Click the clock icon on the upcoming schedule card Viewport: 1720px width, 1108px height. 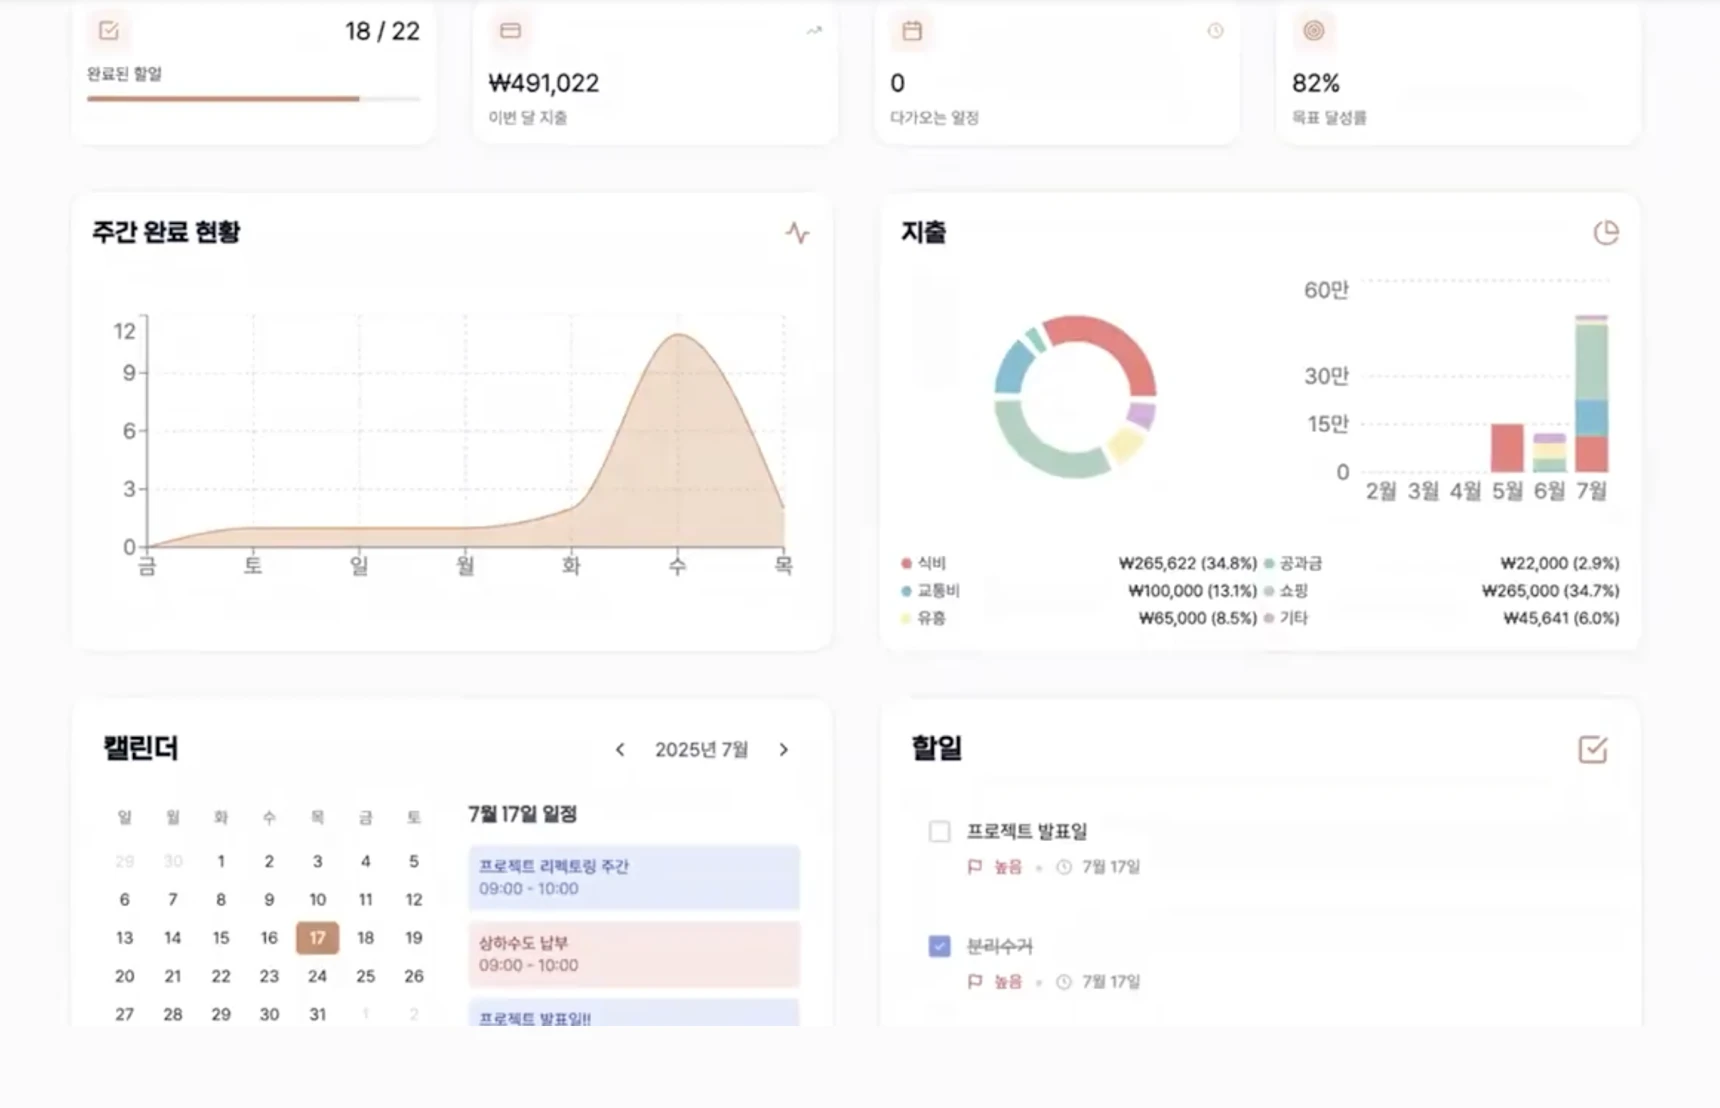click(x=1215, y=31)
